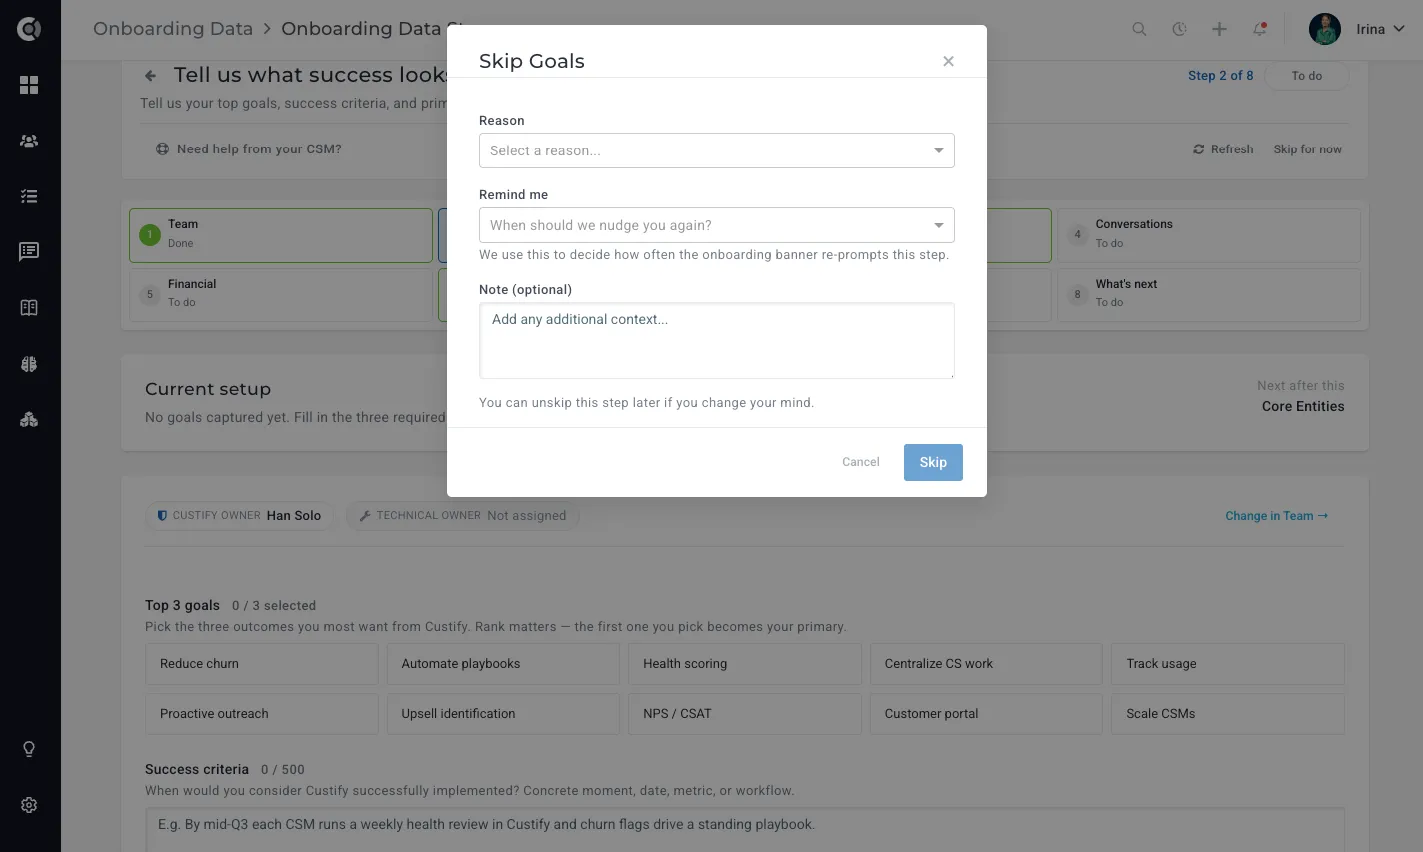Open the clock history icon
This screenshot has height=852, width=1423.
click(1179, 29)
